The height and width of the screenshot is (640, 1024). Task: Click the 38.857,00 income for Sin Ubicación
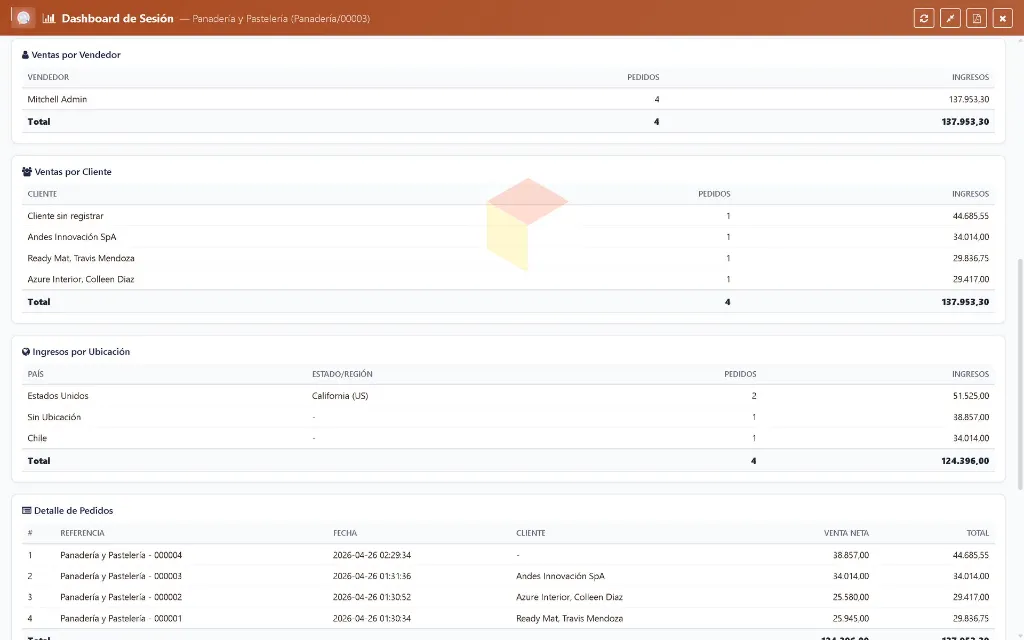click(x=970, y=417)
